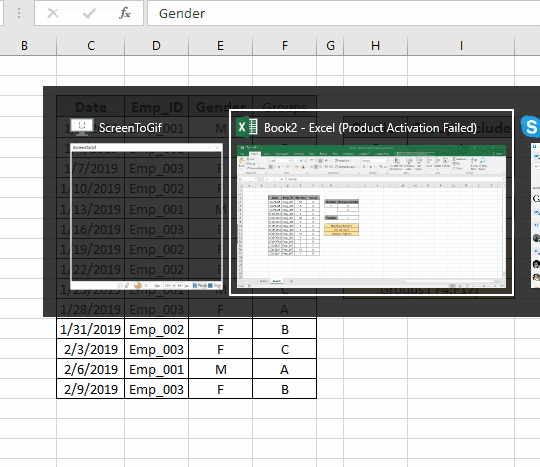The image size is (540, 467).
Task: Select column C header
Action: point(91,45)
